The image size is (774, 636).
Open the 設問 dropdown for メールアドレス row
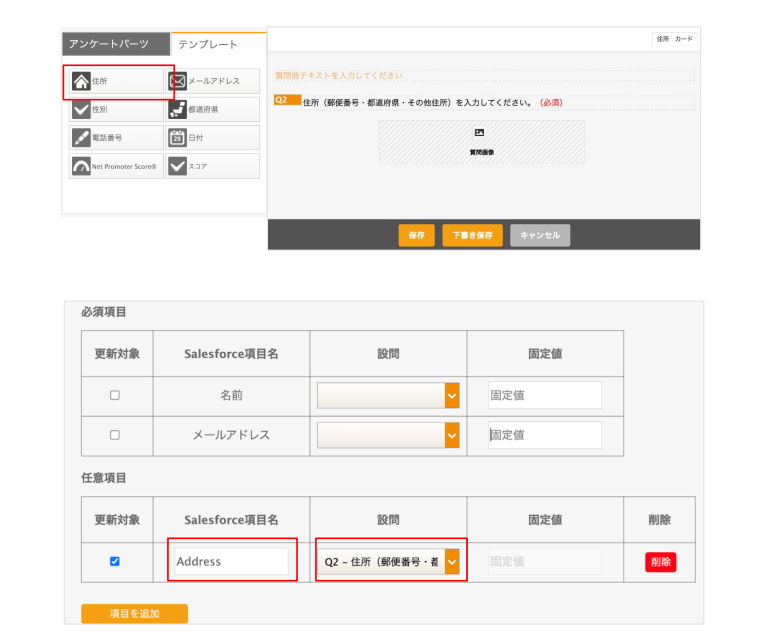tap(388, 435)
